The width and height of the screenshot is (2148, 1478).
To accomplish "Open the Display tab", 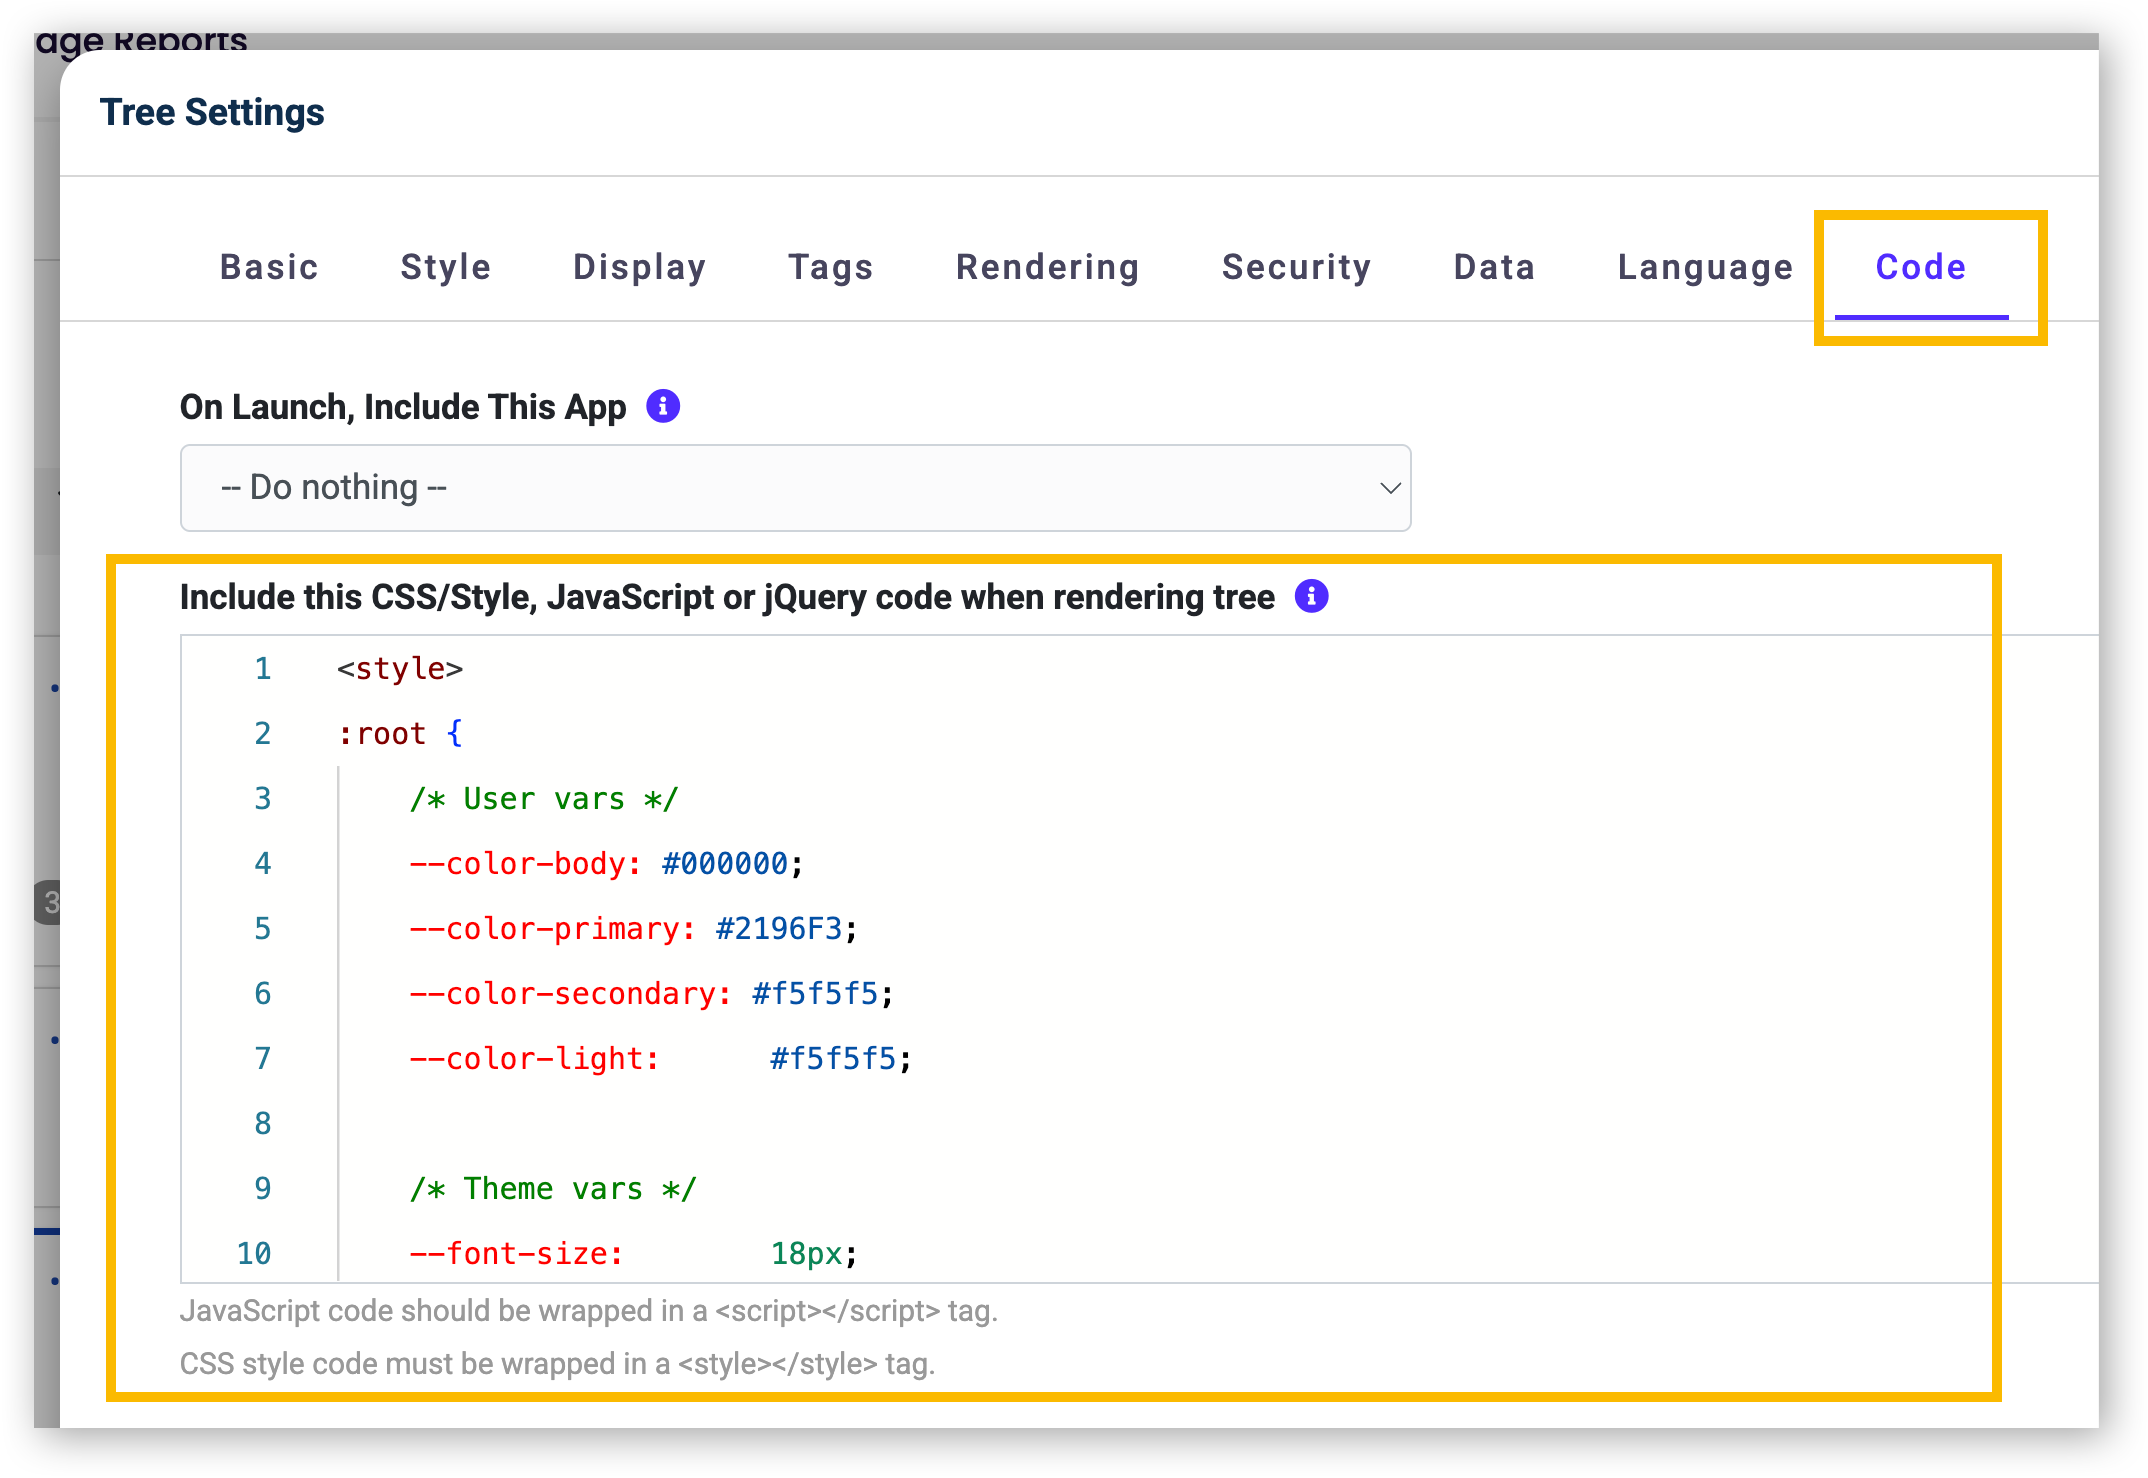I will coord(640,267).
